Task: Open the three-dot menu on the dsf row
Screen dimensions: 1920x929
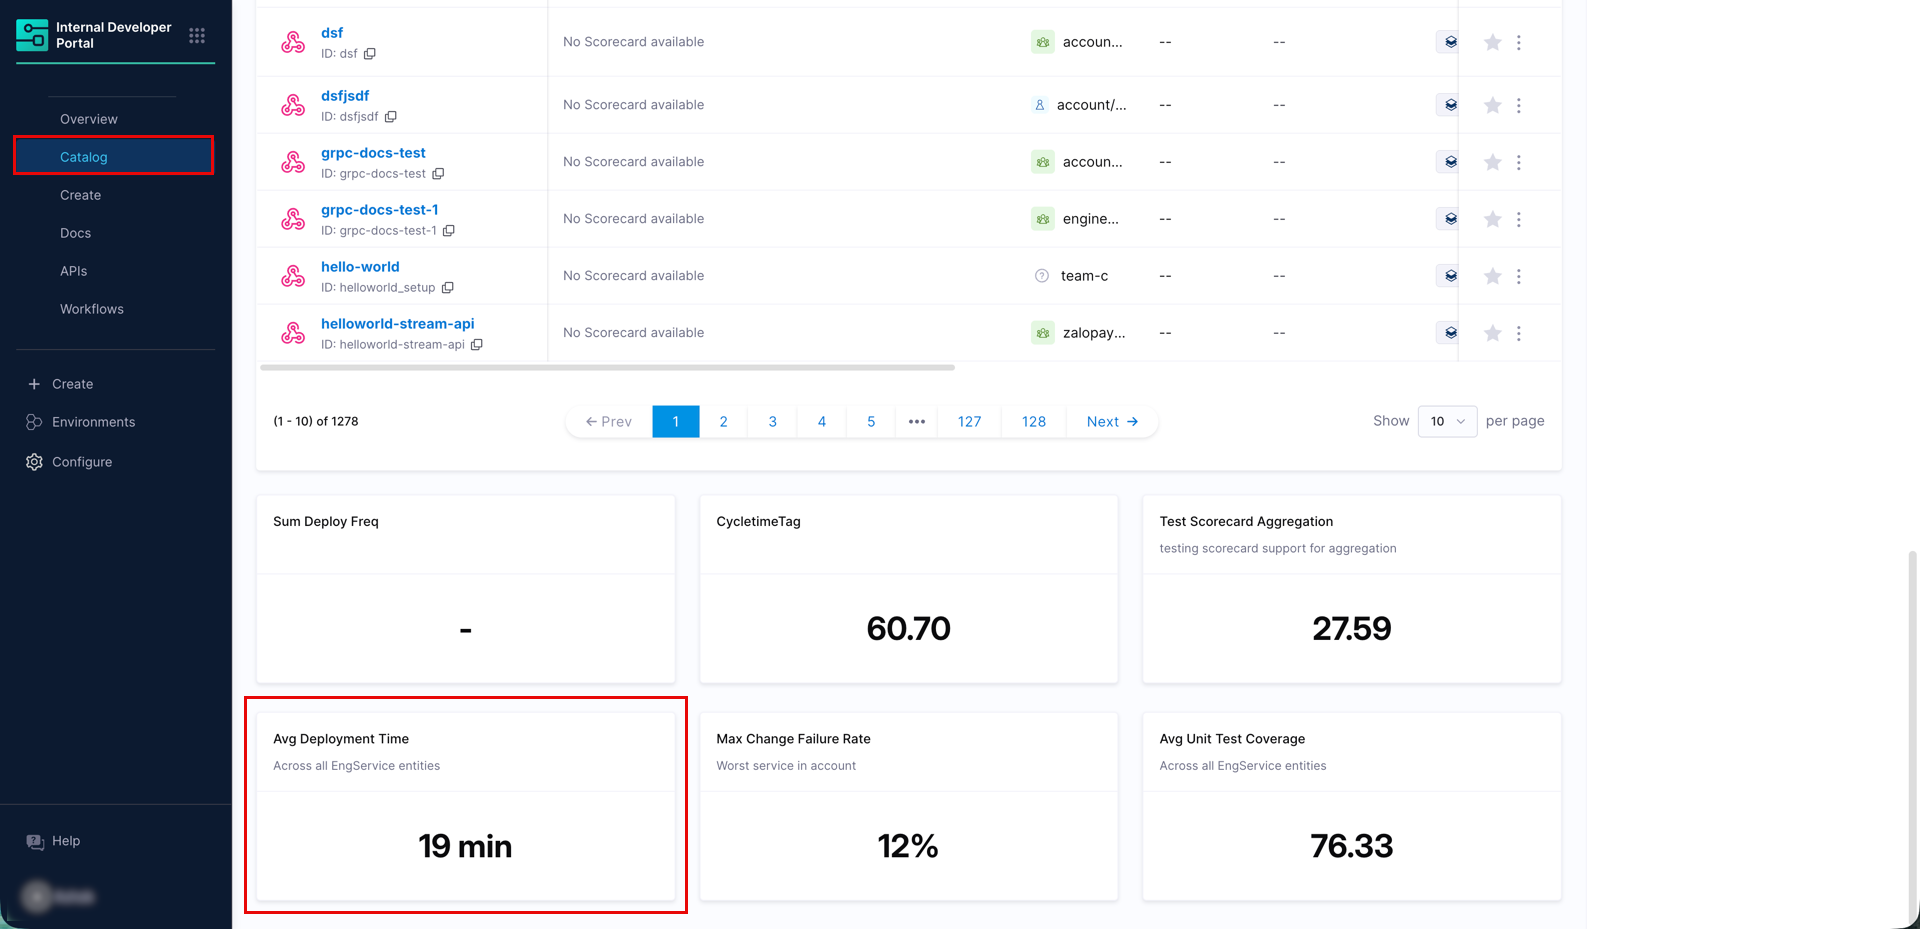Action: click(1519, 42)
